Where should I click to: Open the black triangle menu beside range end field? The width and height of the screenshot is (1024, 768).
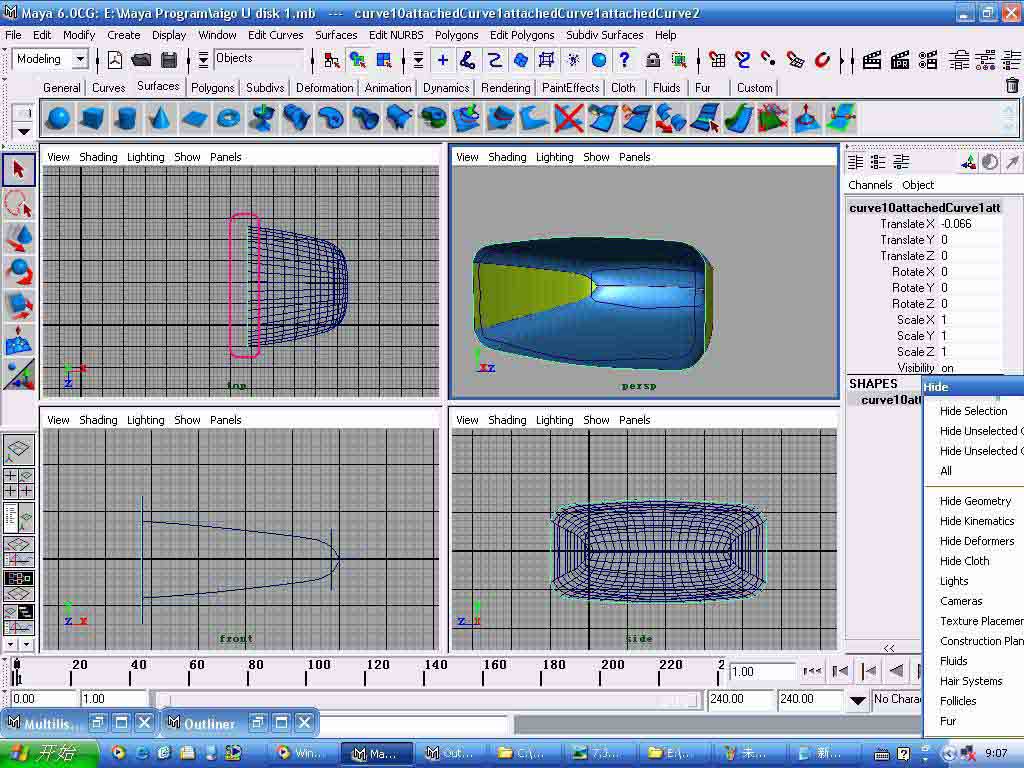pyautogui.click(x=857, y=701)
